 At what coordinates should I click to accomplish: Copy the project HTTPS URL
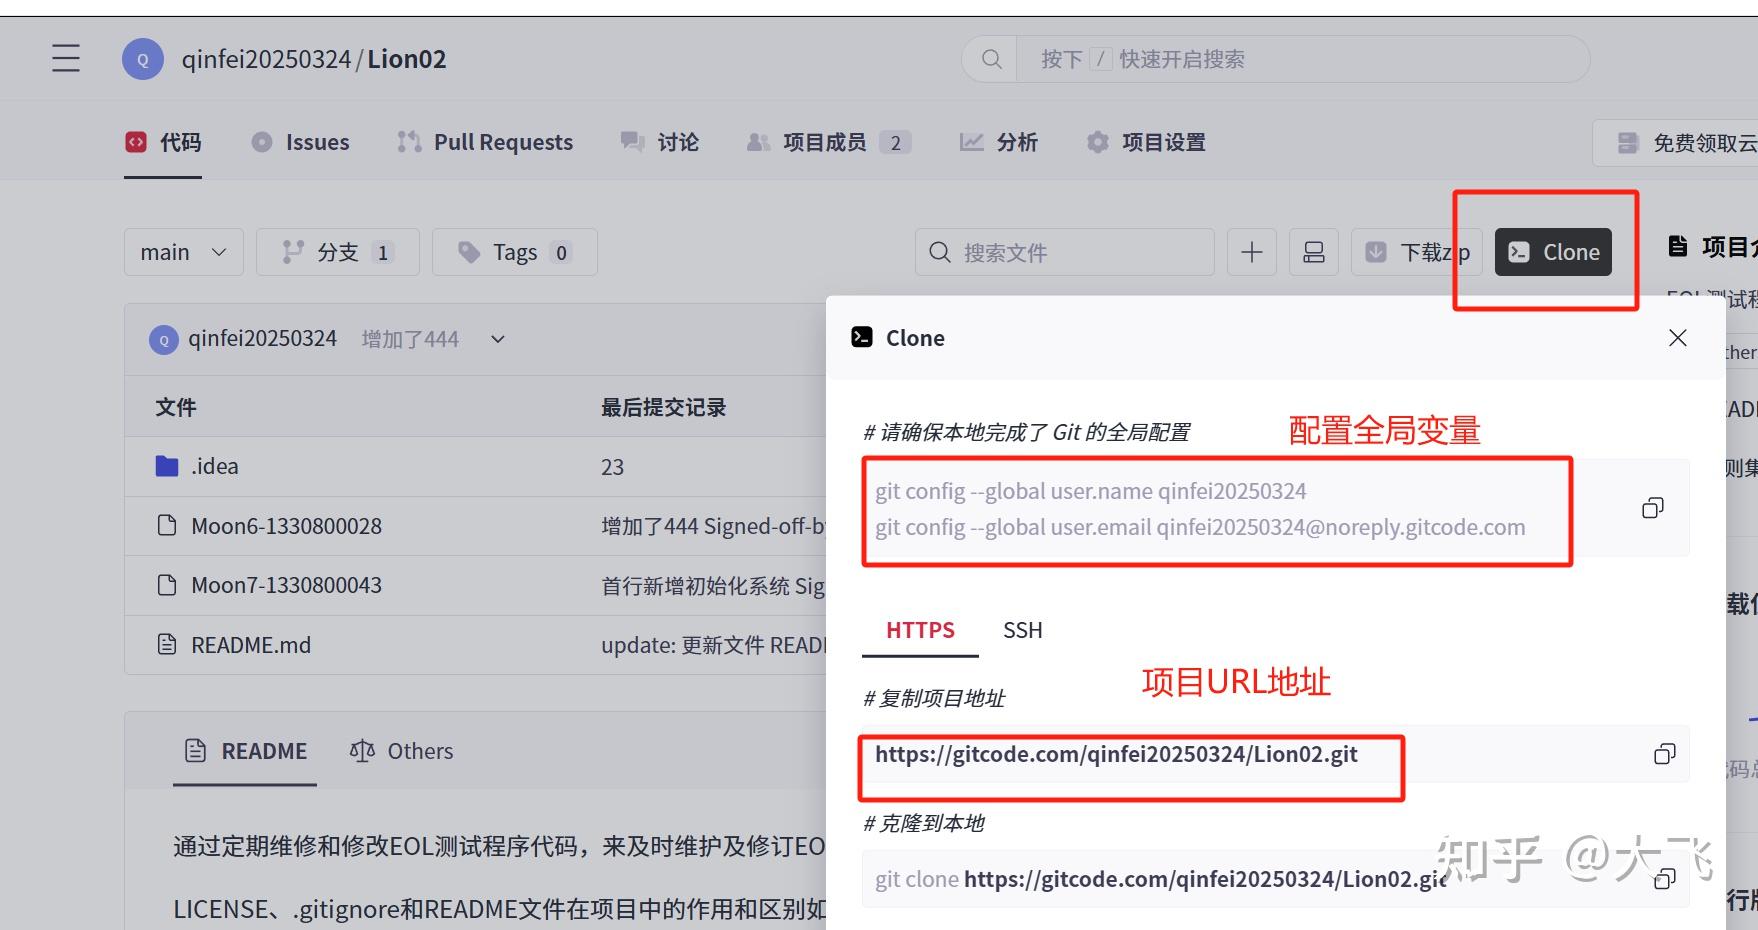click(1665, 755)
